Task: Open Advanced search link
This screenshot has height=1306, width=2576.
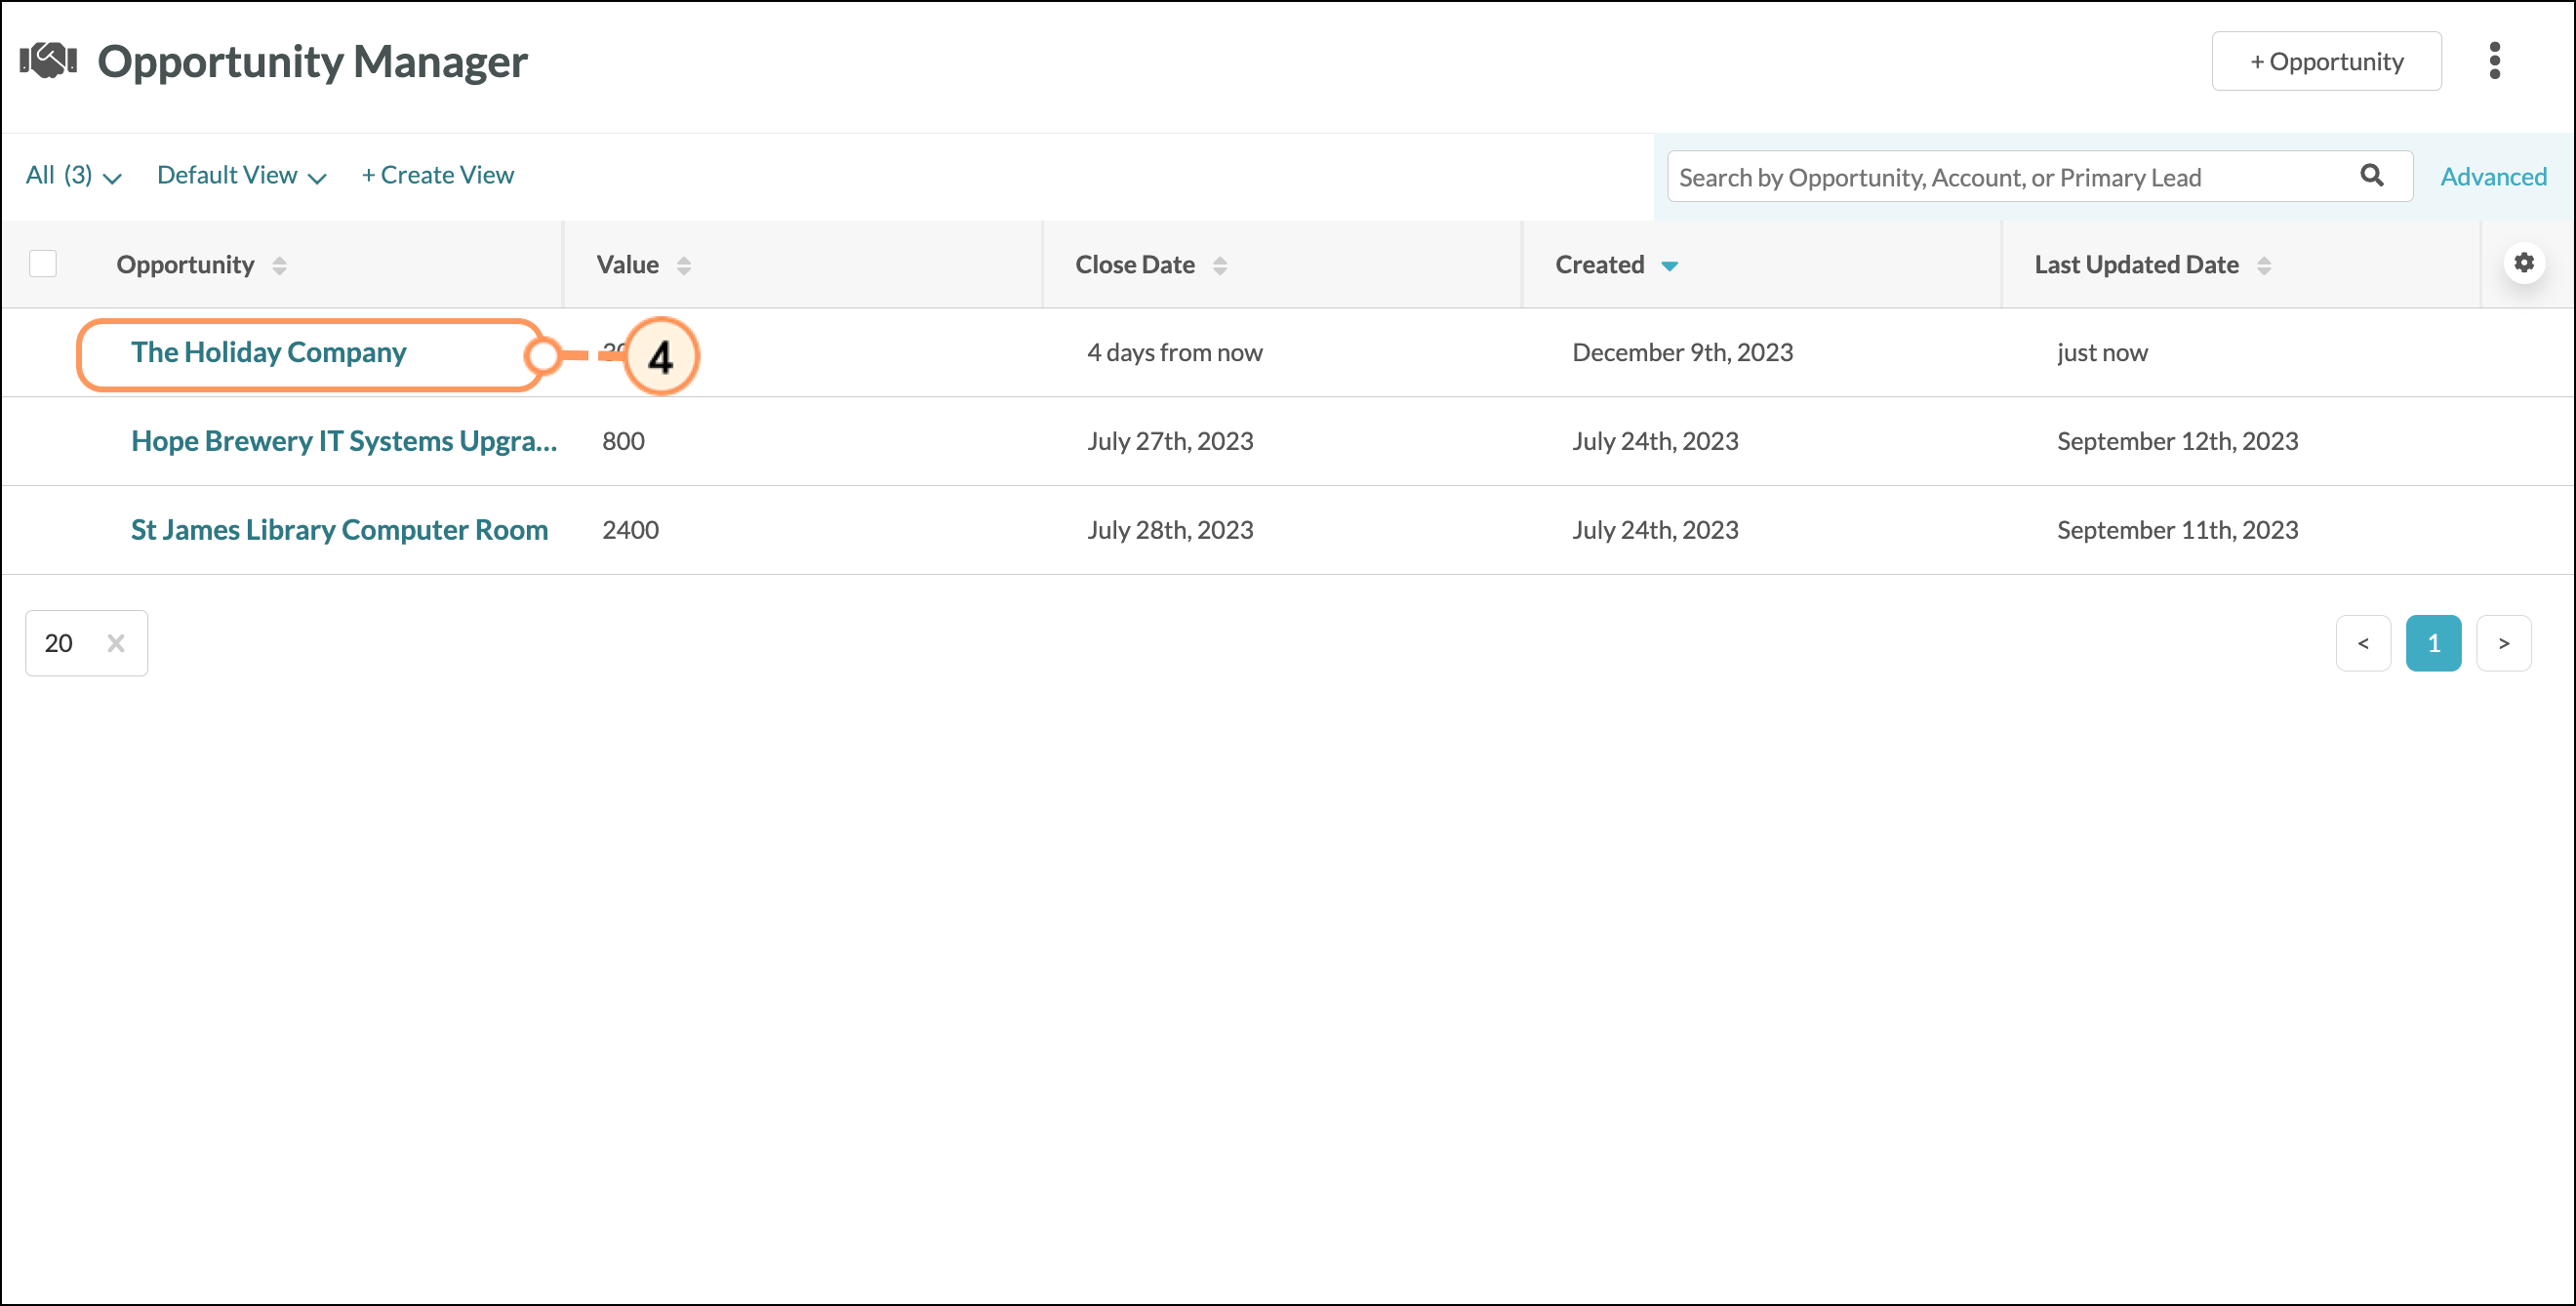Action: click(x=2493, y=177)
